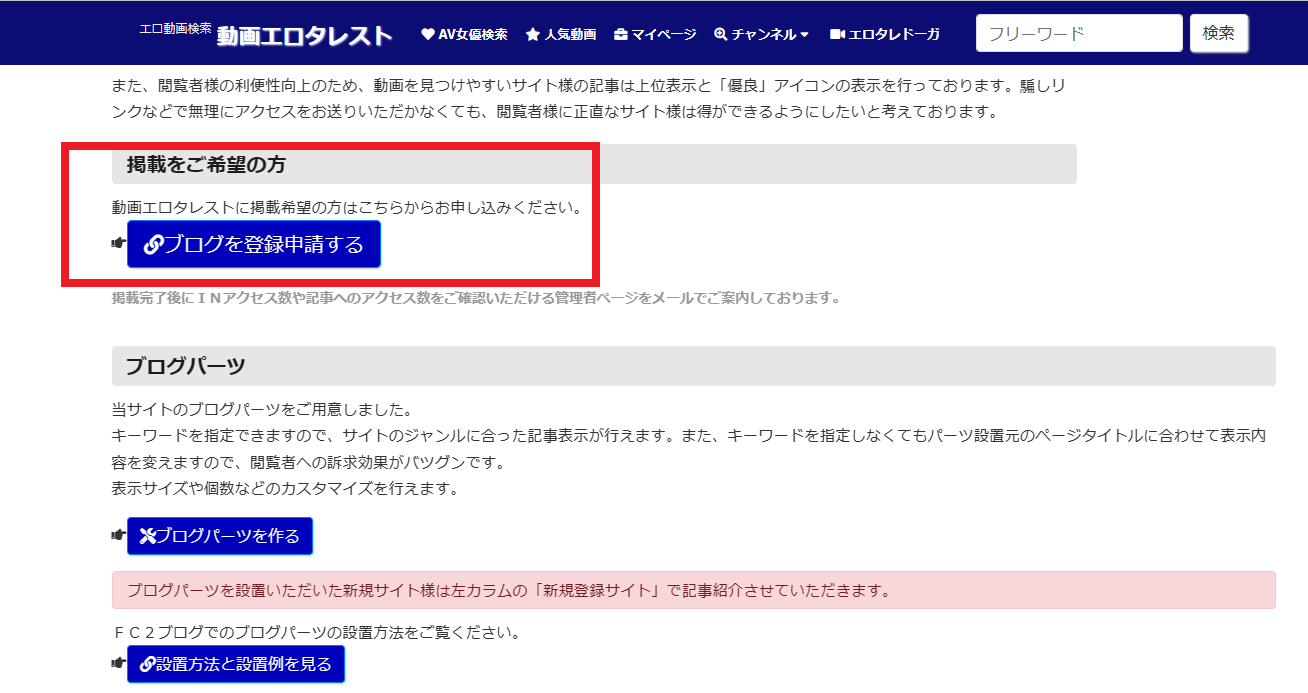This screenshot has width=1308, height=693.
Task: Click the 動画エロタレスト site logo
Action: click(304, 36)
